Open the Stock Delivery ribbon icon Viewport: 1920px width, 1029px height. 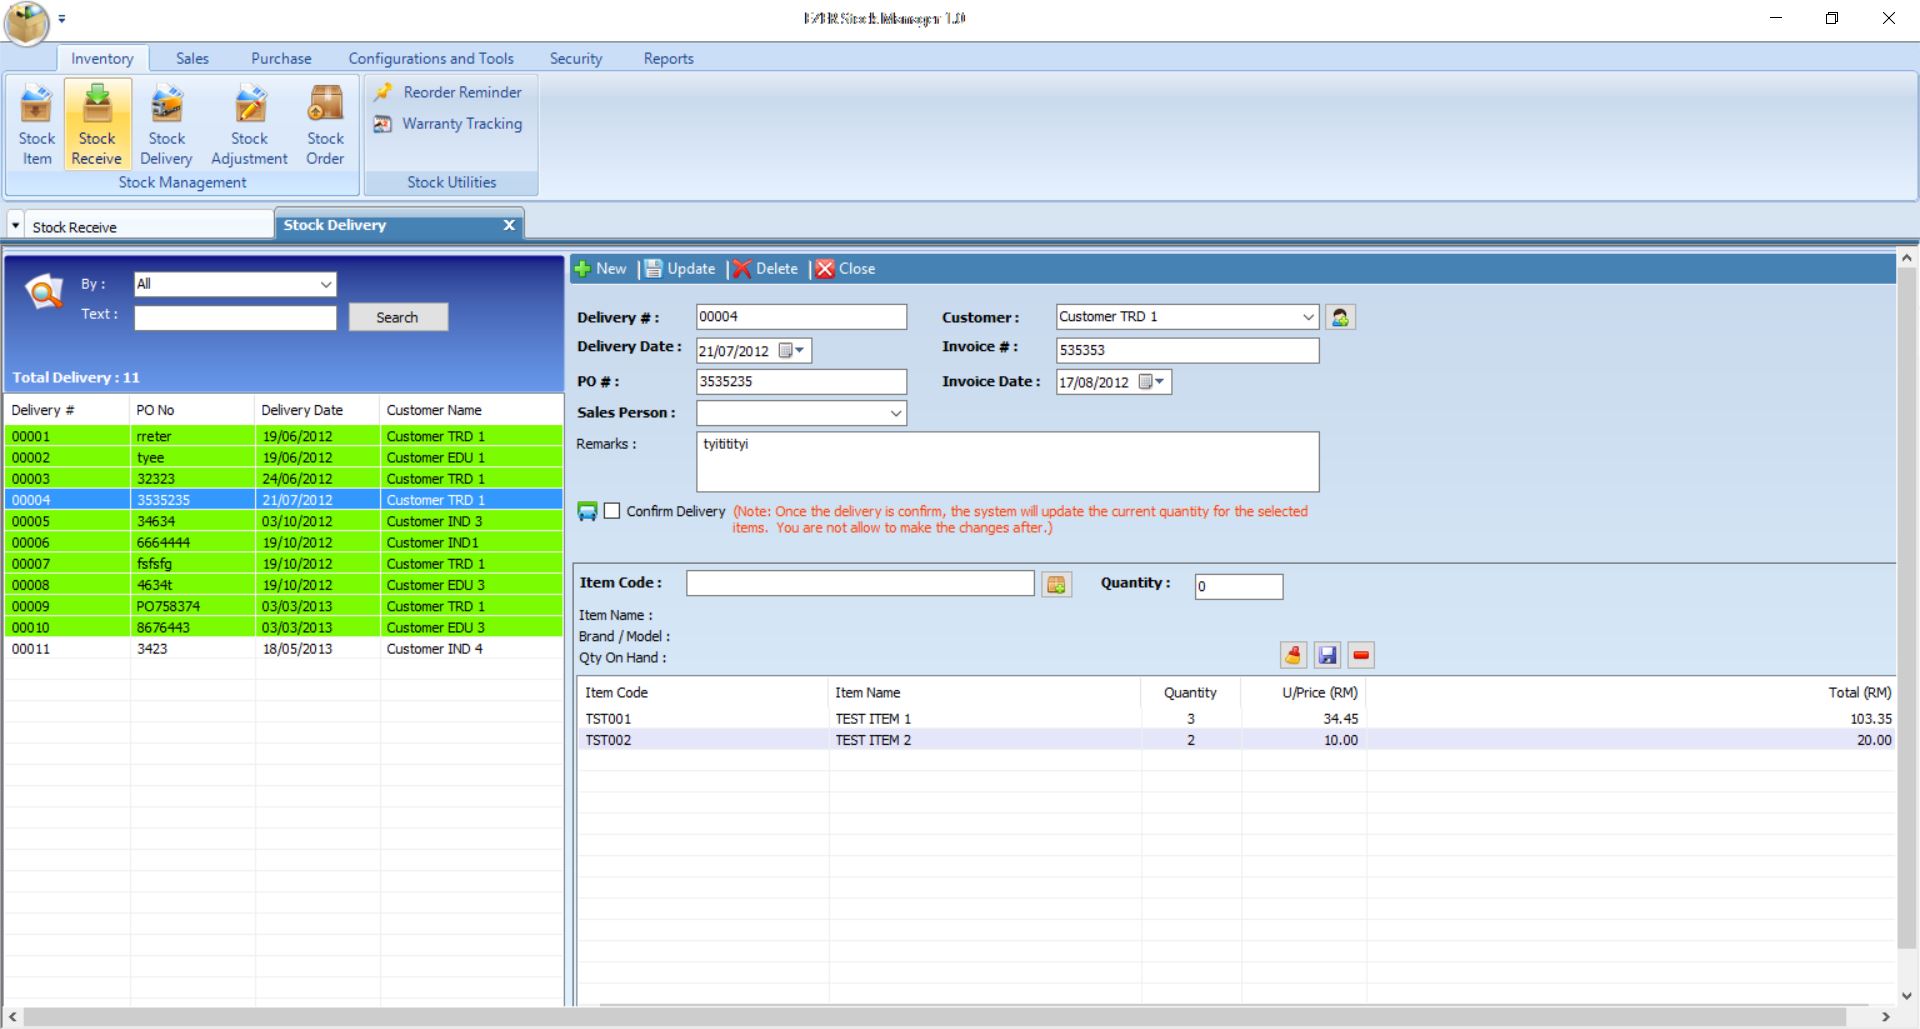coord(166,124)
